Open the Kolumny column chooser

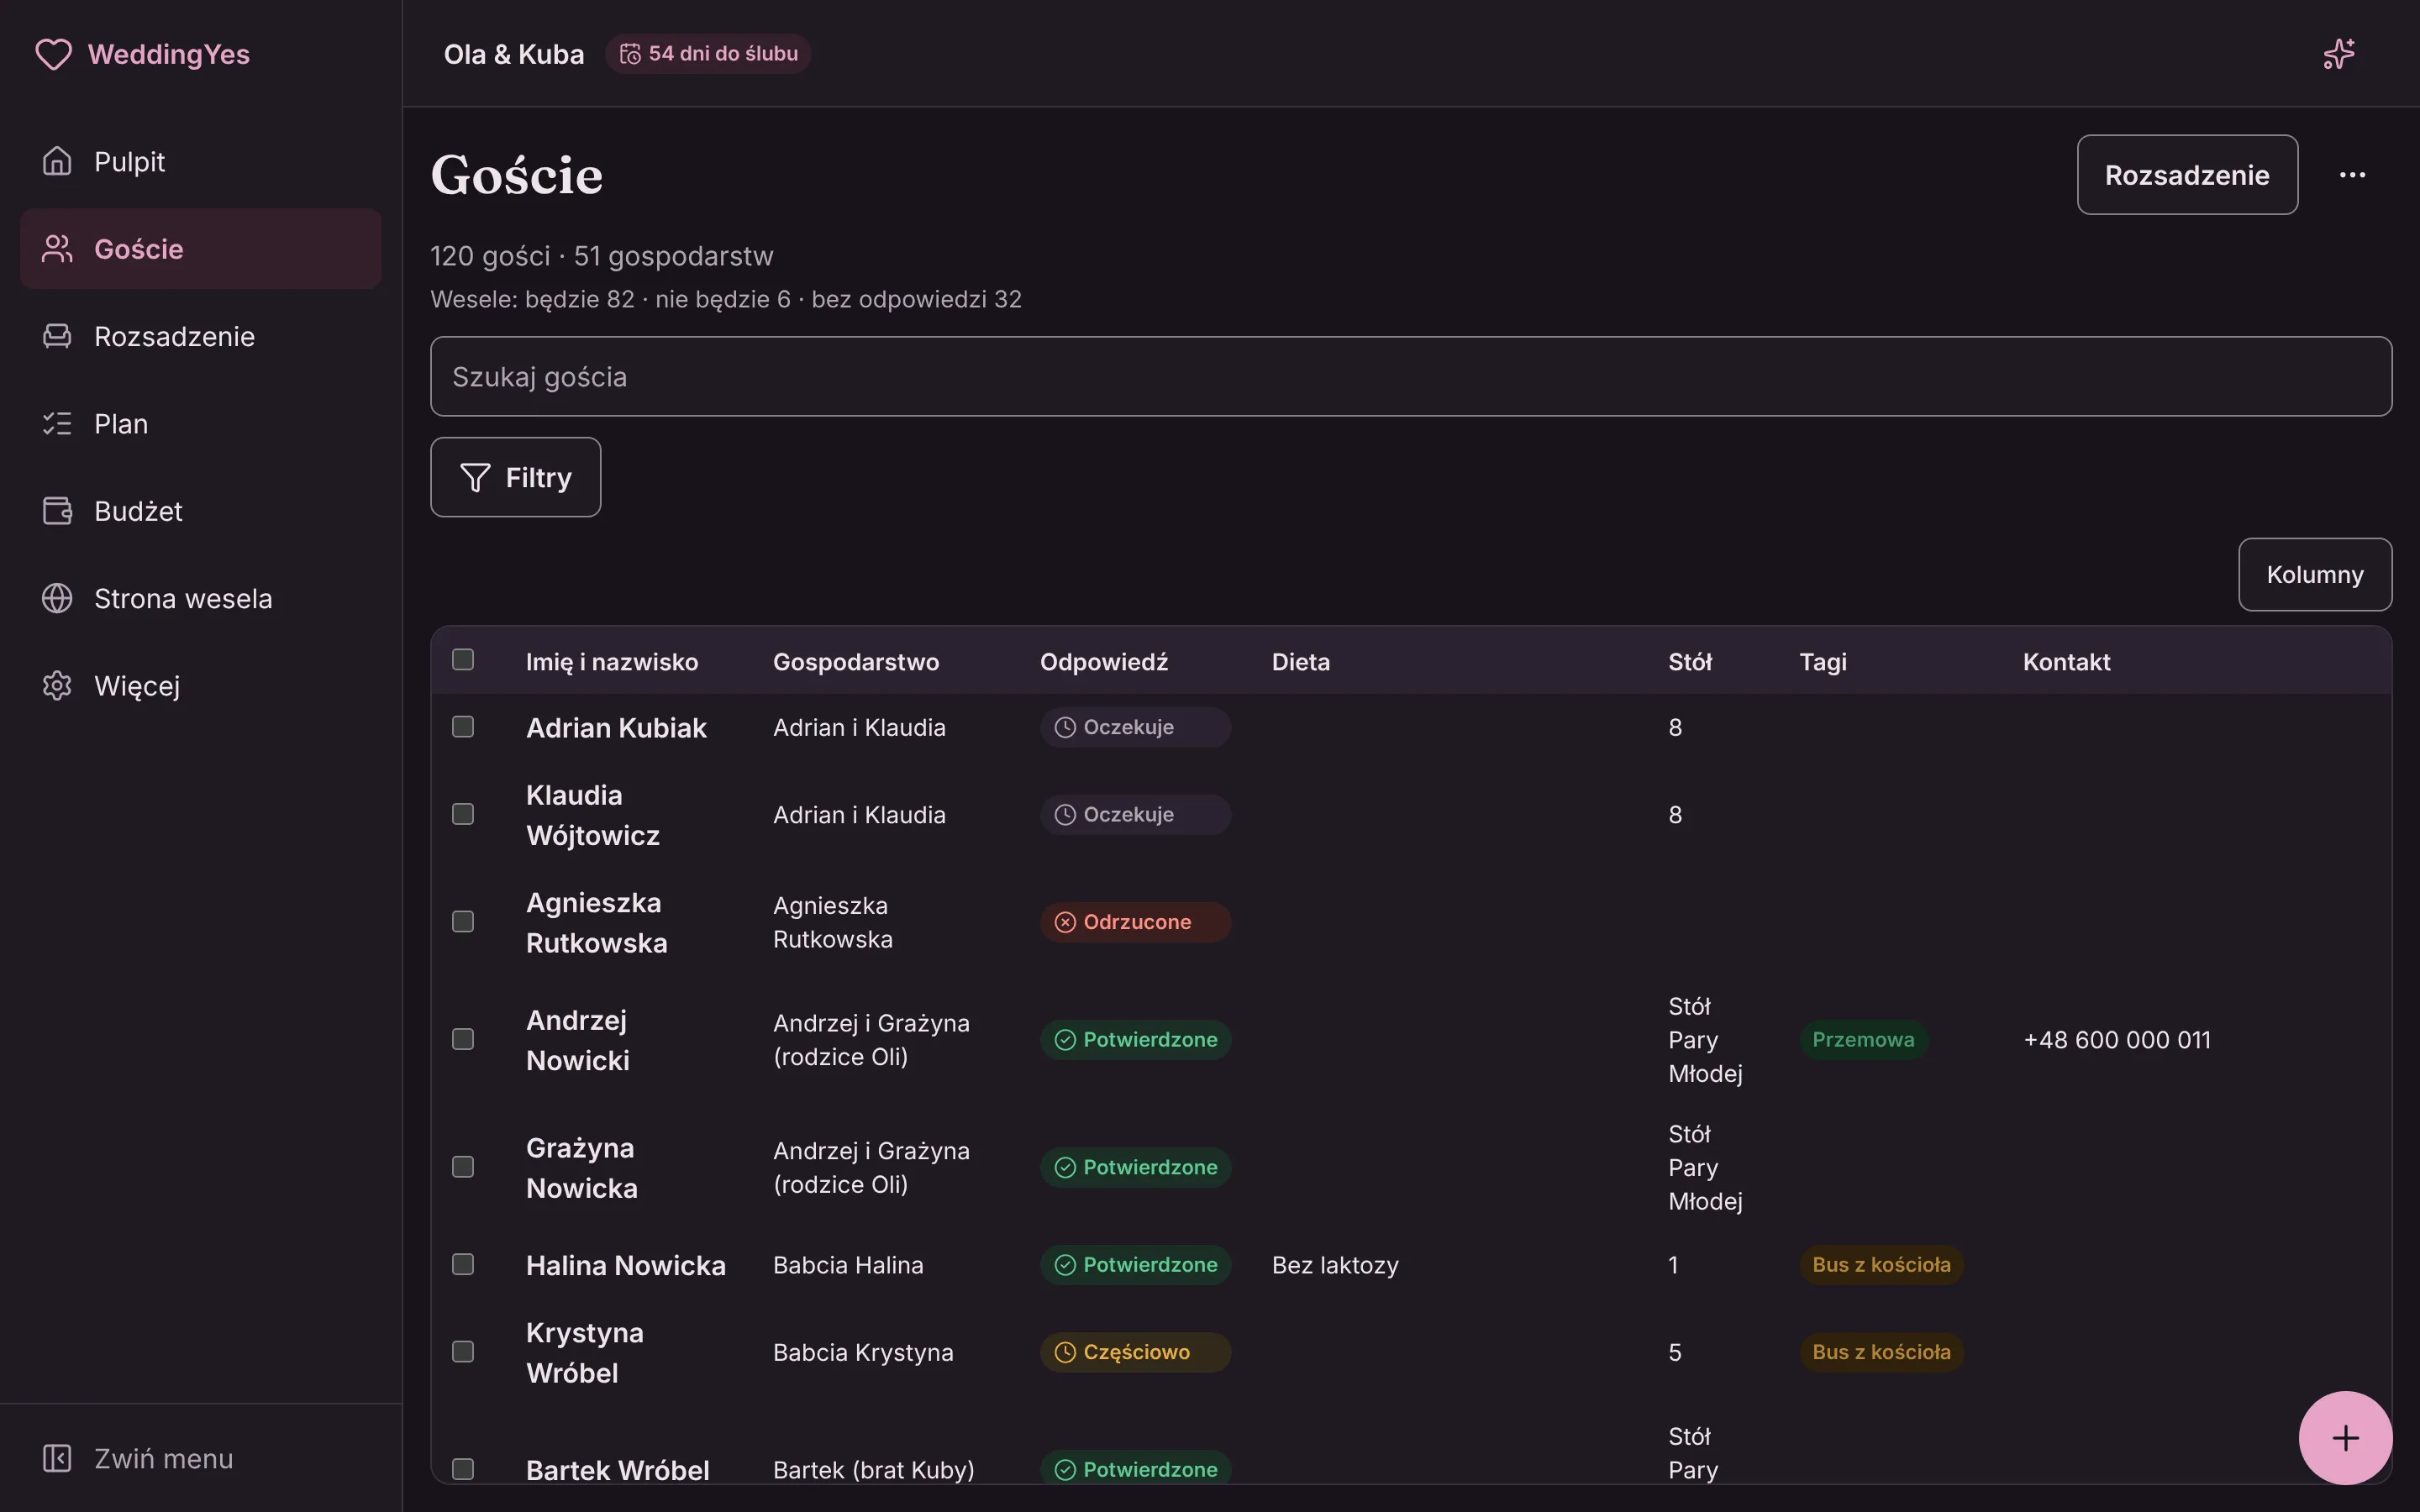2315,574
